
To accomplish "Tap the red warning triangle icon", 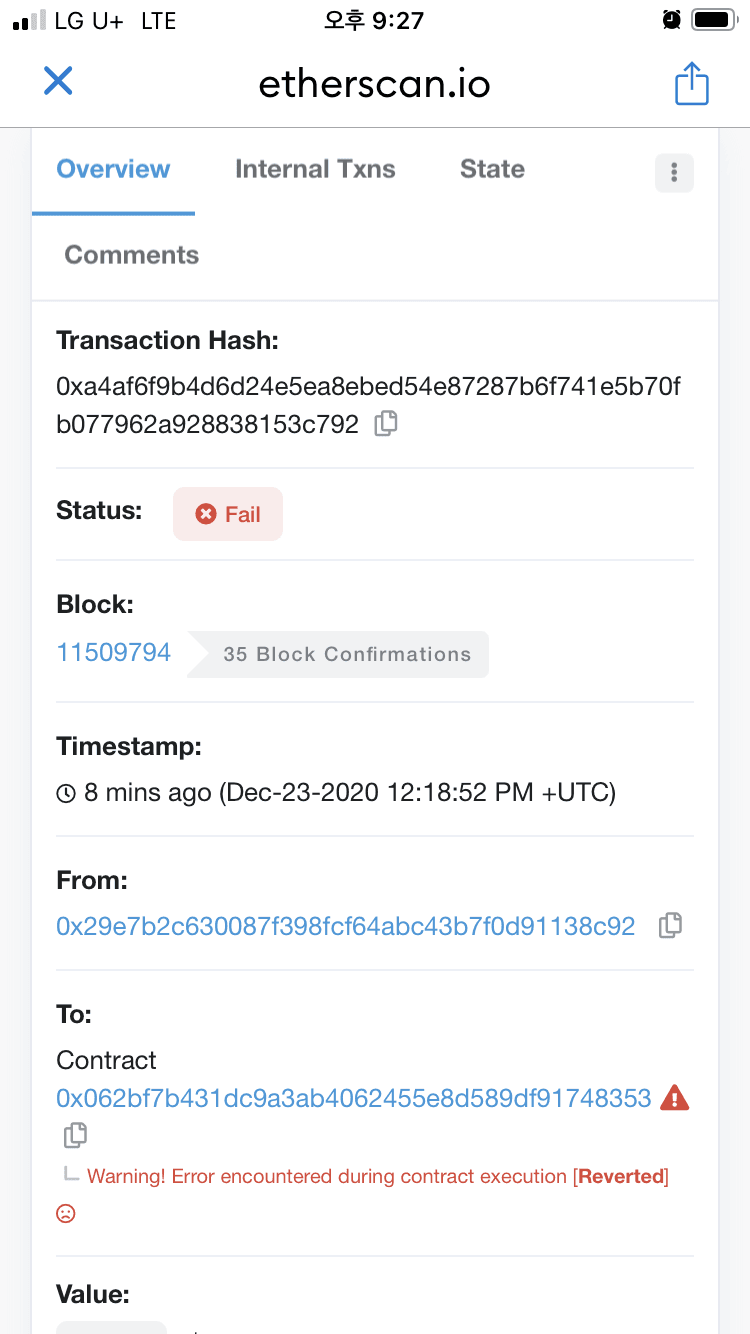I will 675,1098.
